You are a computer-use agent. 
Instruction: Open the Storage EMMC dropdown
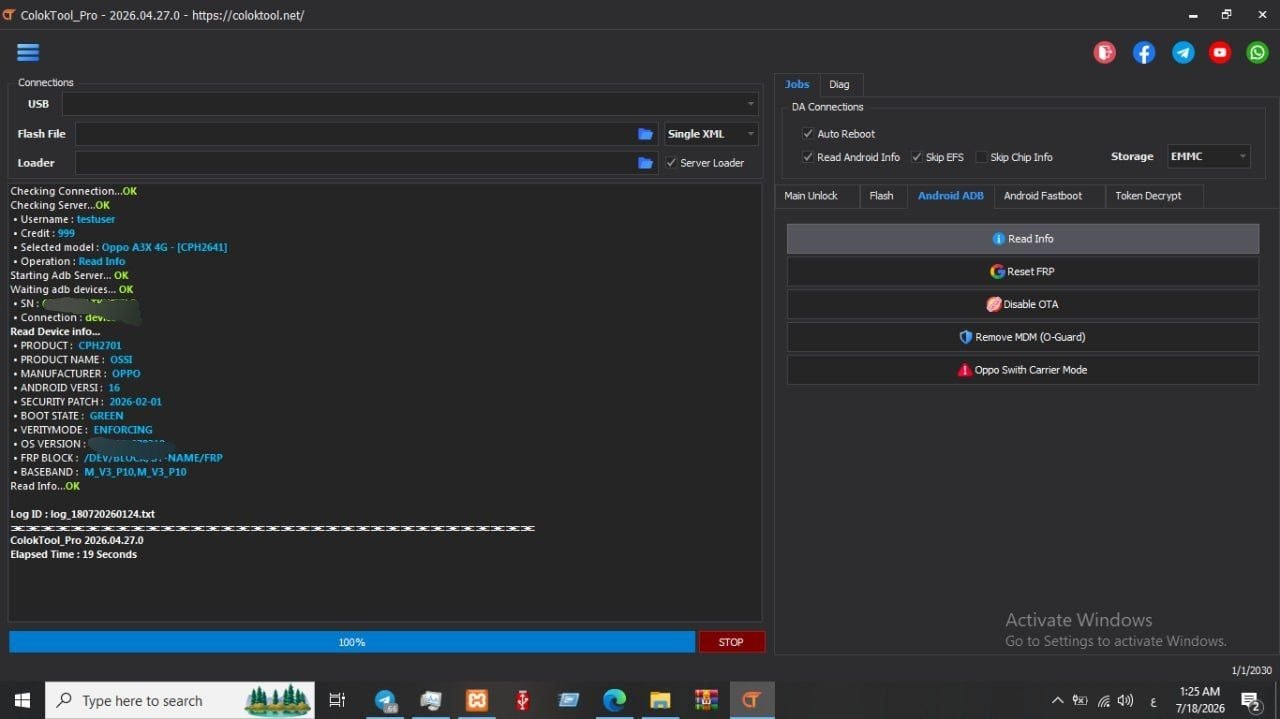(x=1208, y=157)
